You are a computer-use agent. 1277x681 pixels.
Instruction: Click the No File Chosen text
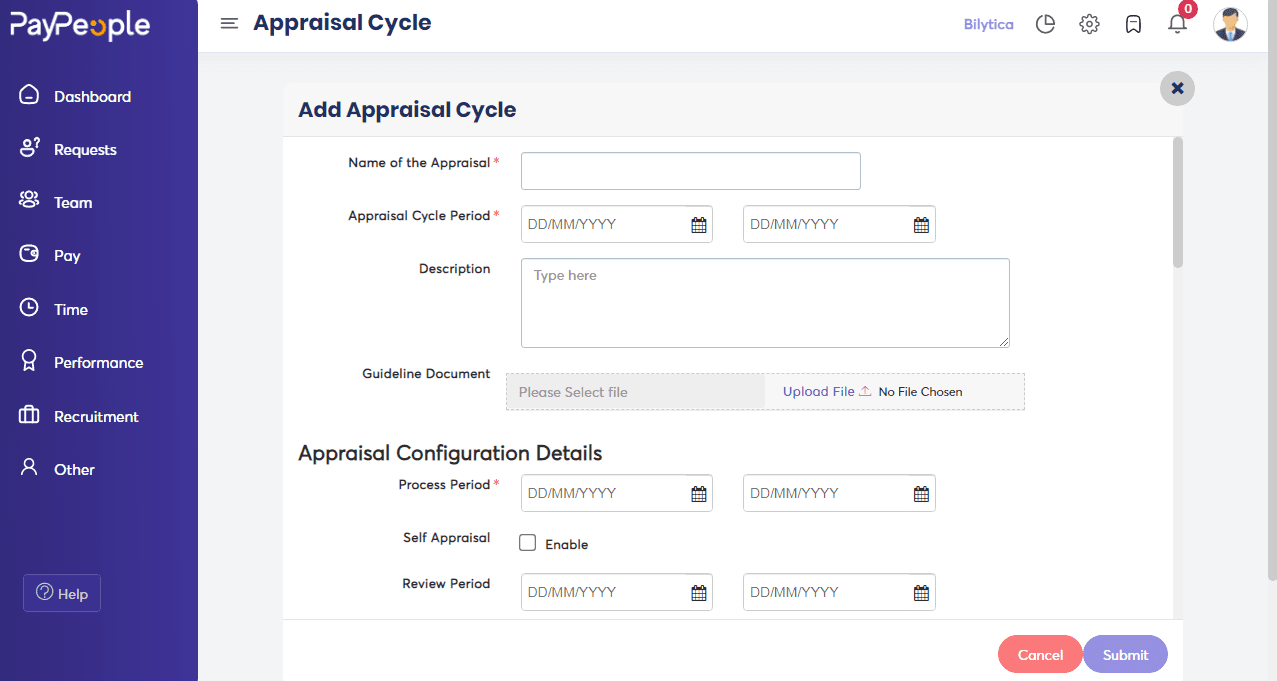920,392
